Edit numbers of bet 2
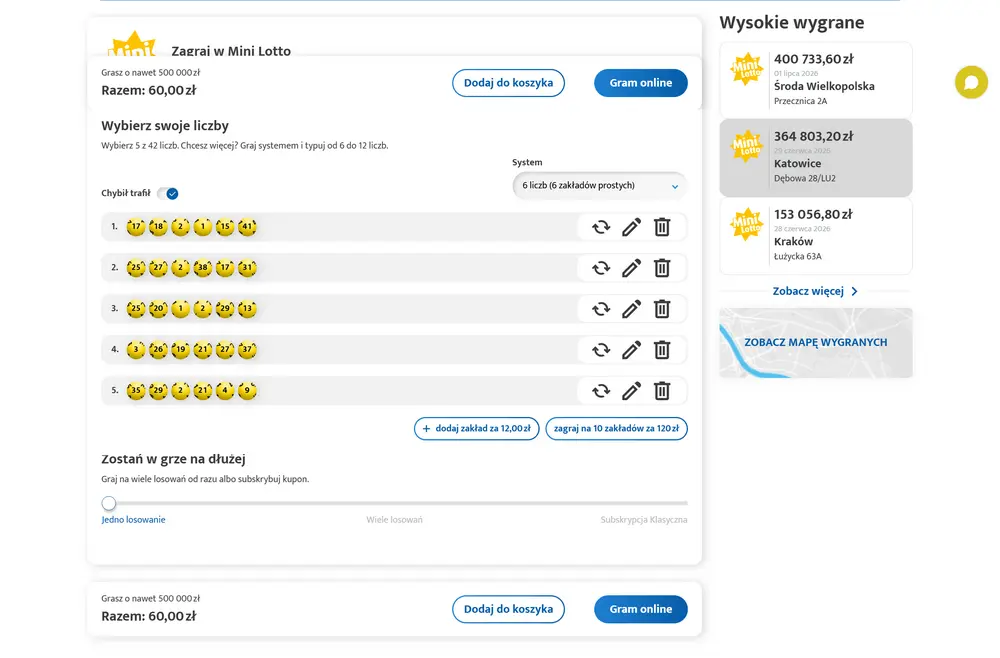This screenshot has height=658, width=1000. [x=631, y=268]
